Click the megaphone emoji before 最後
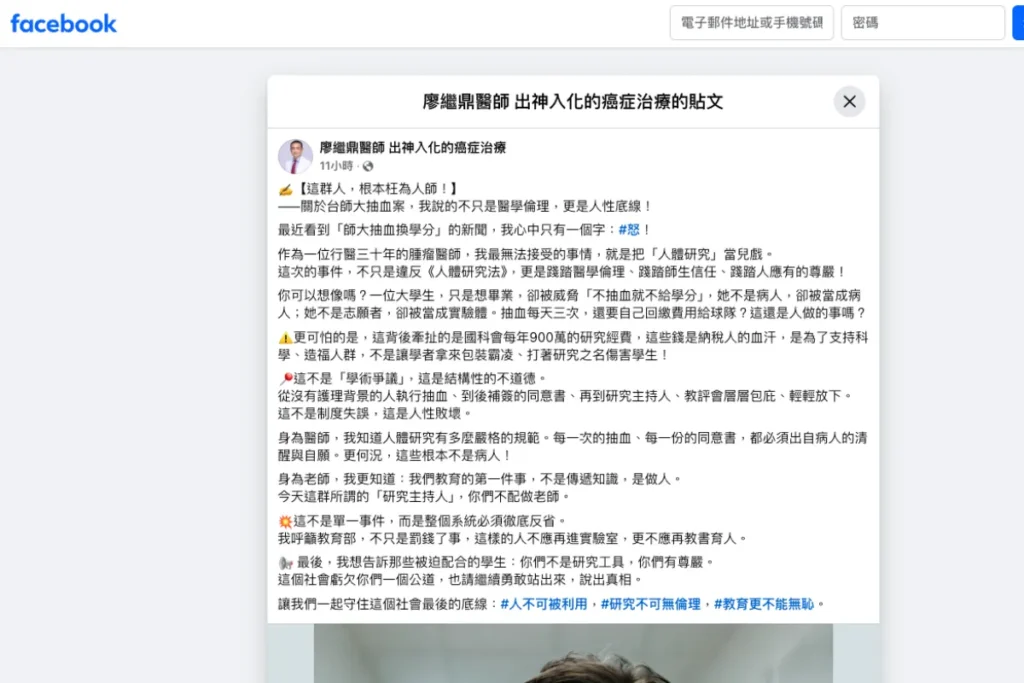 pos(285,562)
